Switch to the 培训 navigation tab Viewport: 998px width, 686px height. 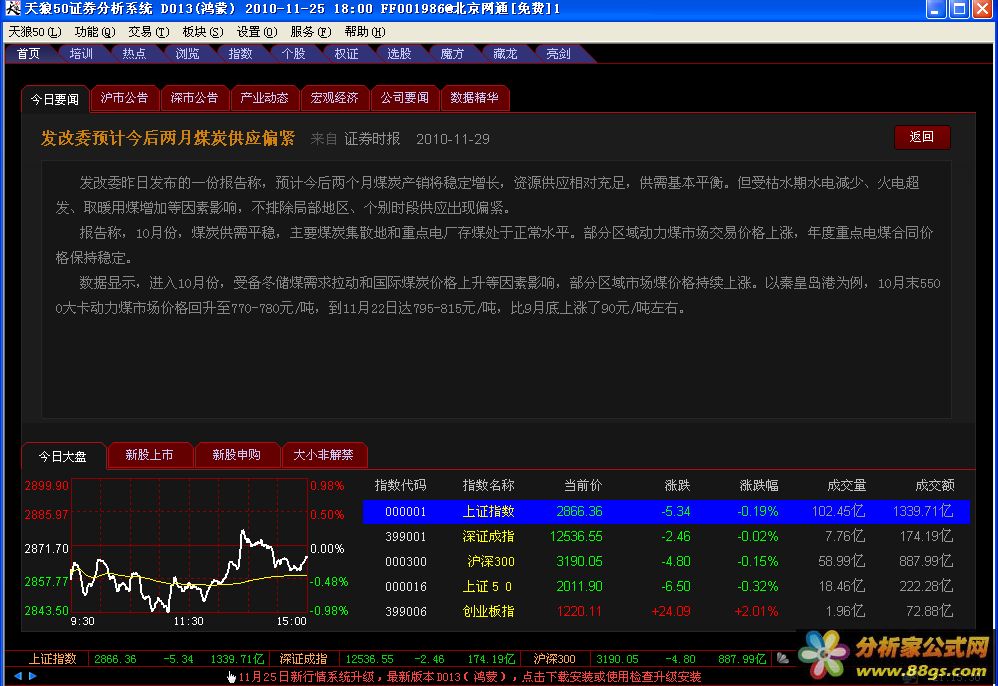[x=81, y=54]
